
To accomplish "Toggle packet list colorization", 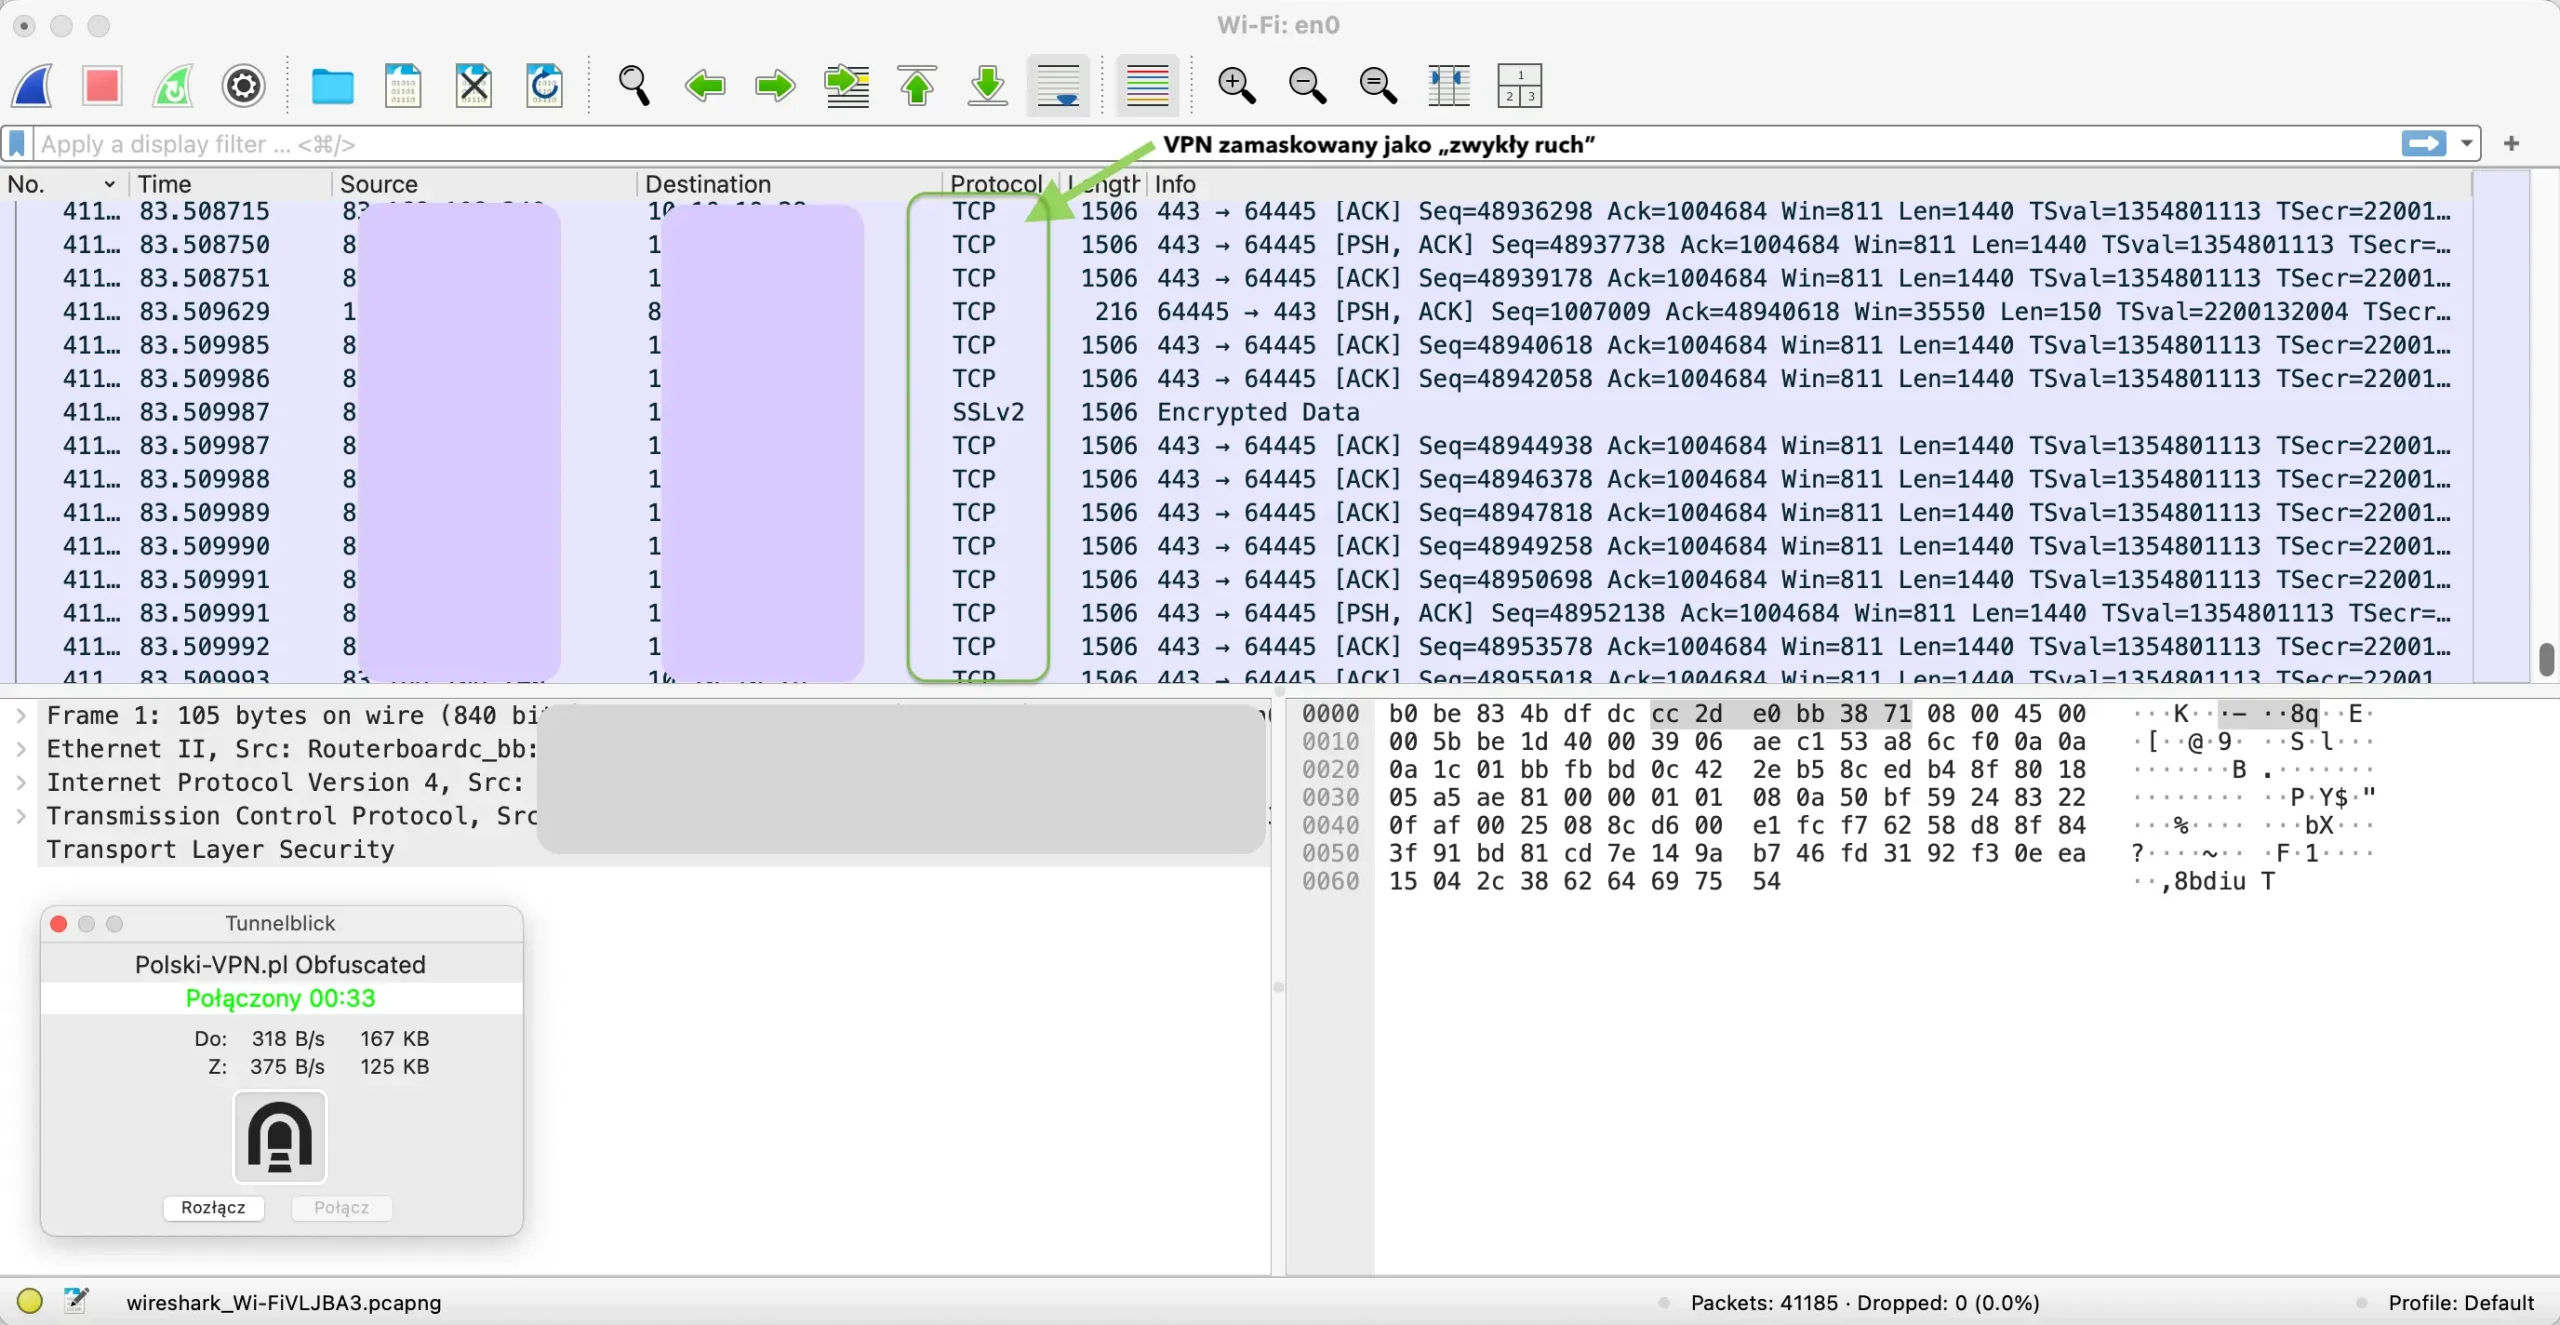I will click(1147, 86).
